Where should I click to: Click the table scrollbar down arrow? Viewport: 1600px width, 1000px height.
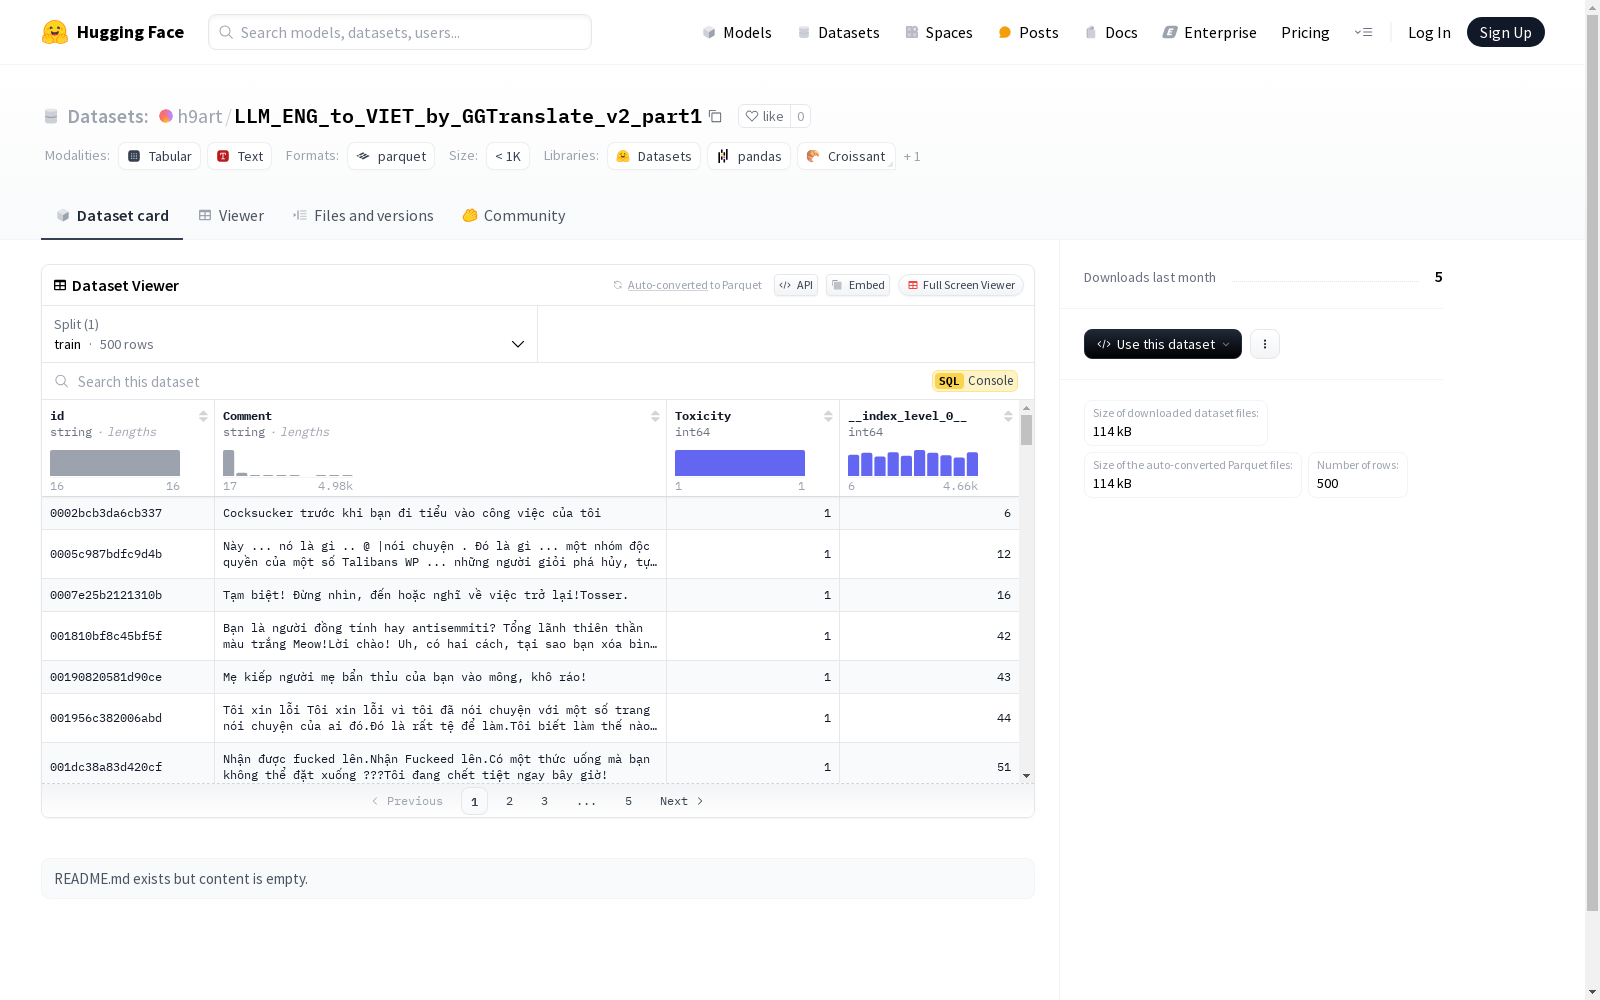pos(1026,776)
